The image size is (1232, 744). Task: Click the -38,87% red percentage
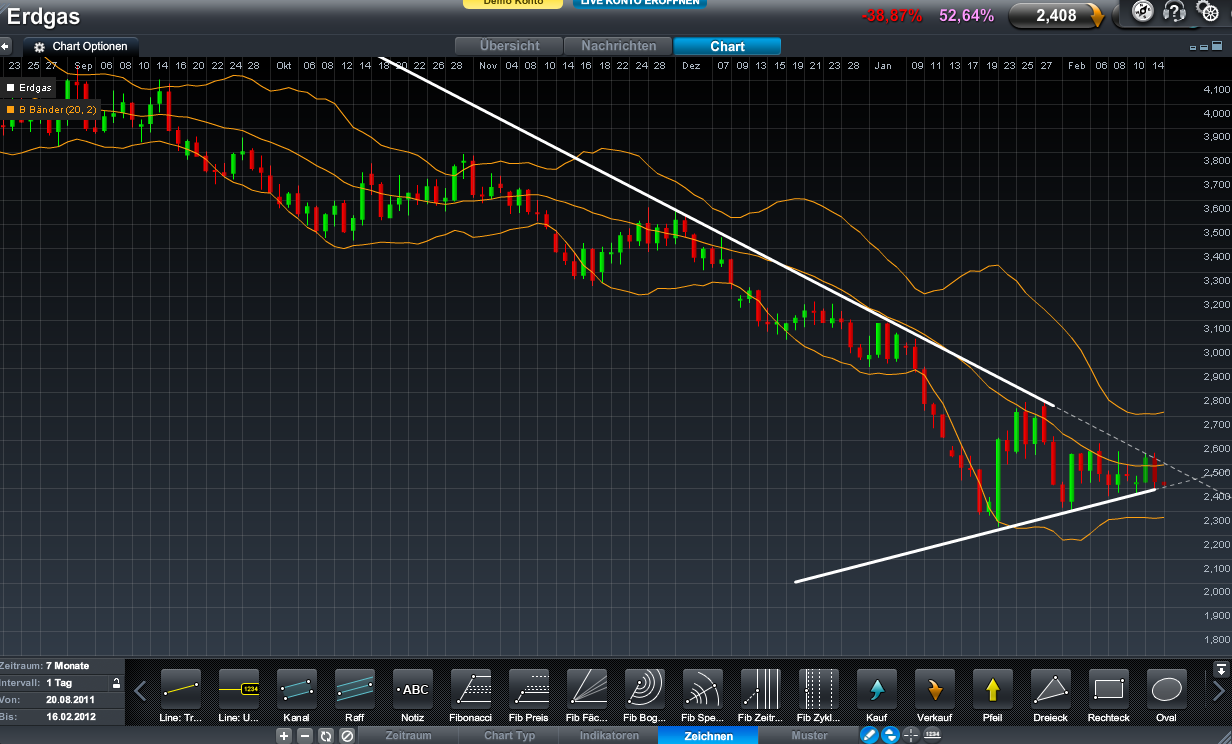[x=892, y=16]
